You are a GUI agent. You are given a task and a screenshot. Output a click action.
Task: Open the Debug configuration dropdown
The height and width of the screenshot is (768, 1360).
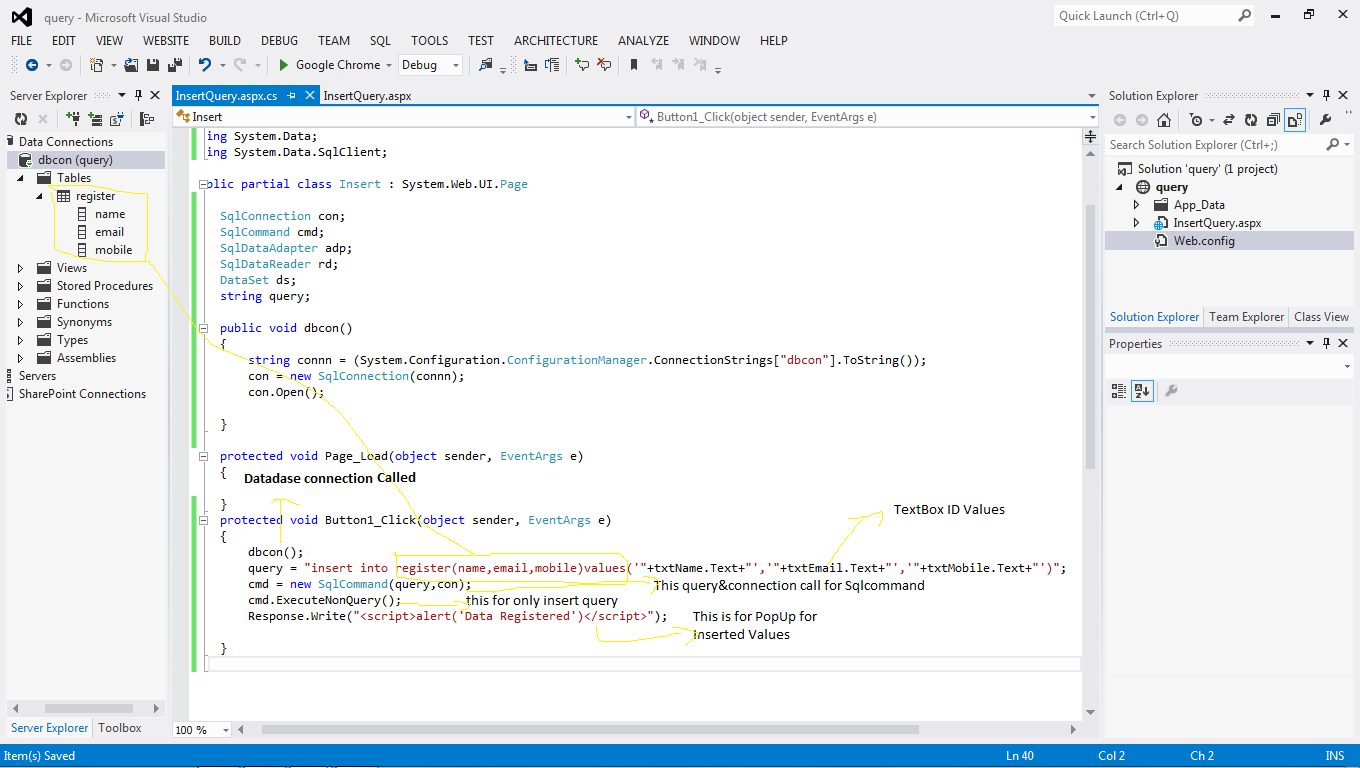(430, 64)
